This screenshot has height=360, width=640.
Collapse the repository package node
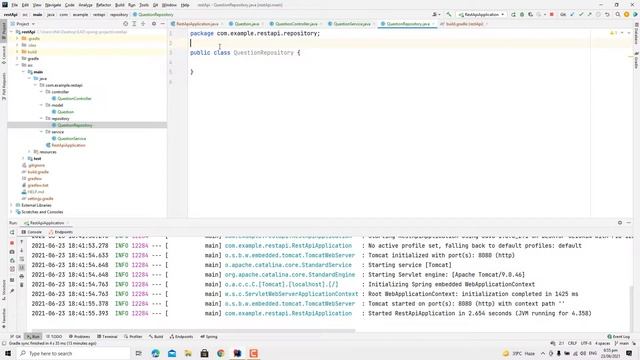(41, 119)
